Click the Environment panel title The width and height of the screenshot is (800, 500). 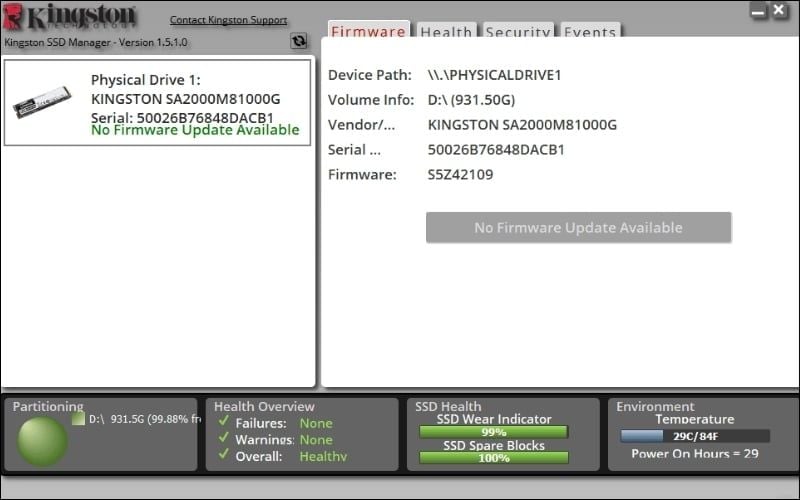655,407
